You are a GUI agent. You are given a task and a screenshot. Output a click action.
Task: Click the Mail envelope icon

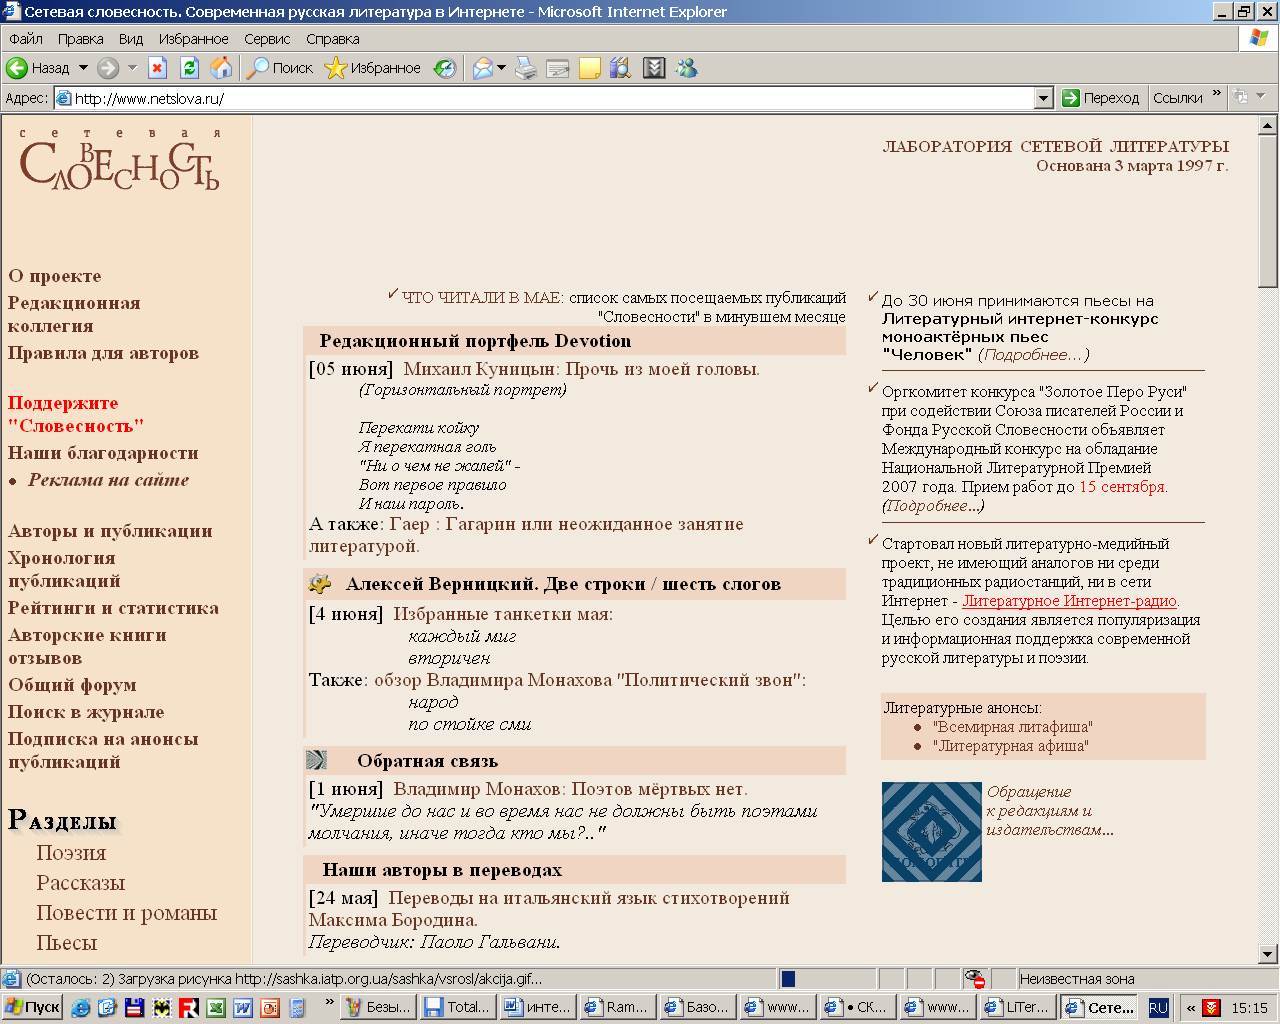pyautogui.click(x=483, y=68)
